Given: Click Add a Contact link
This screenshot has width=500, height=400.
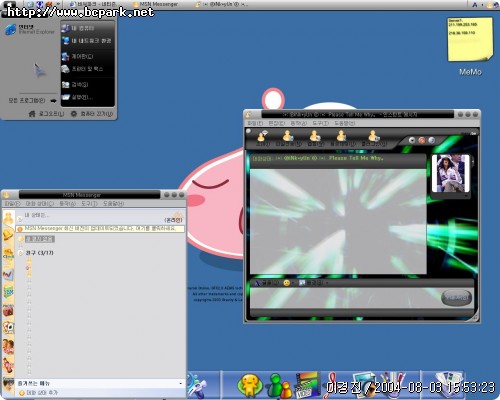Looking at the screenshot, I should [38, 393].
